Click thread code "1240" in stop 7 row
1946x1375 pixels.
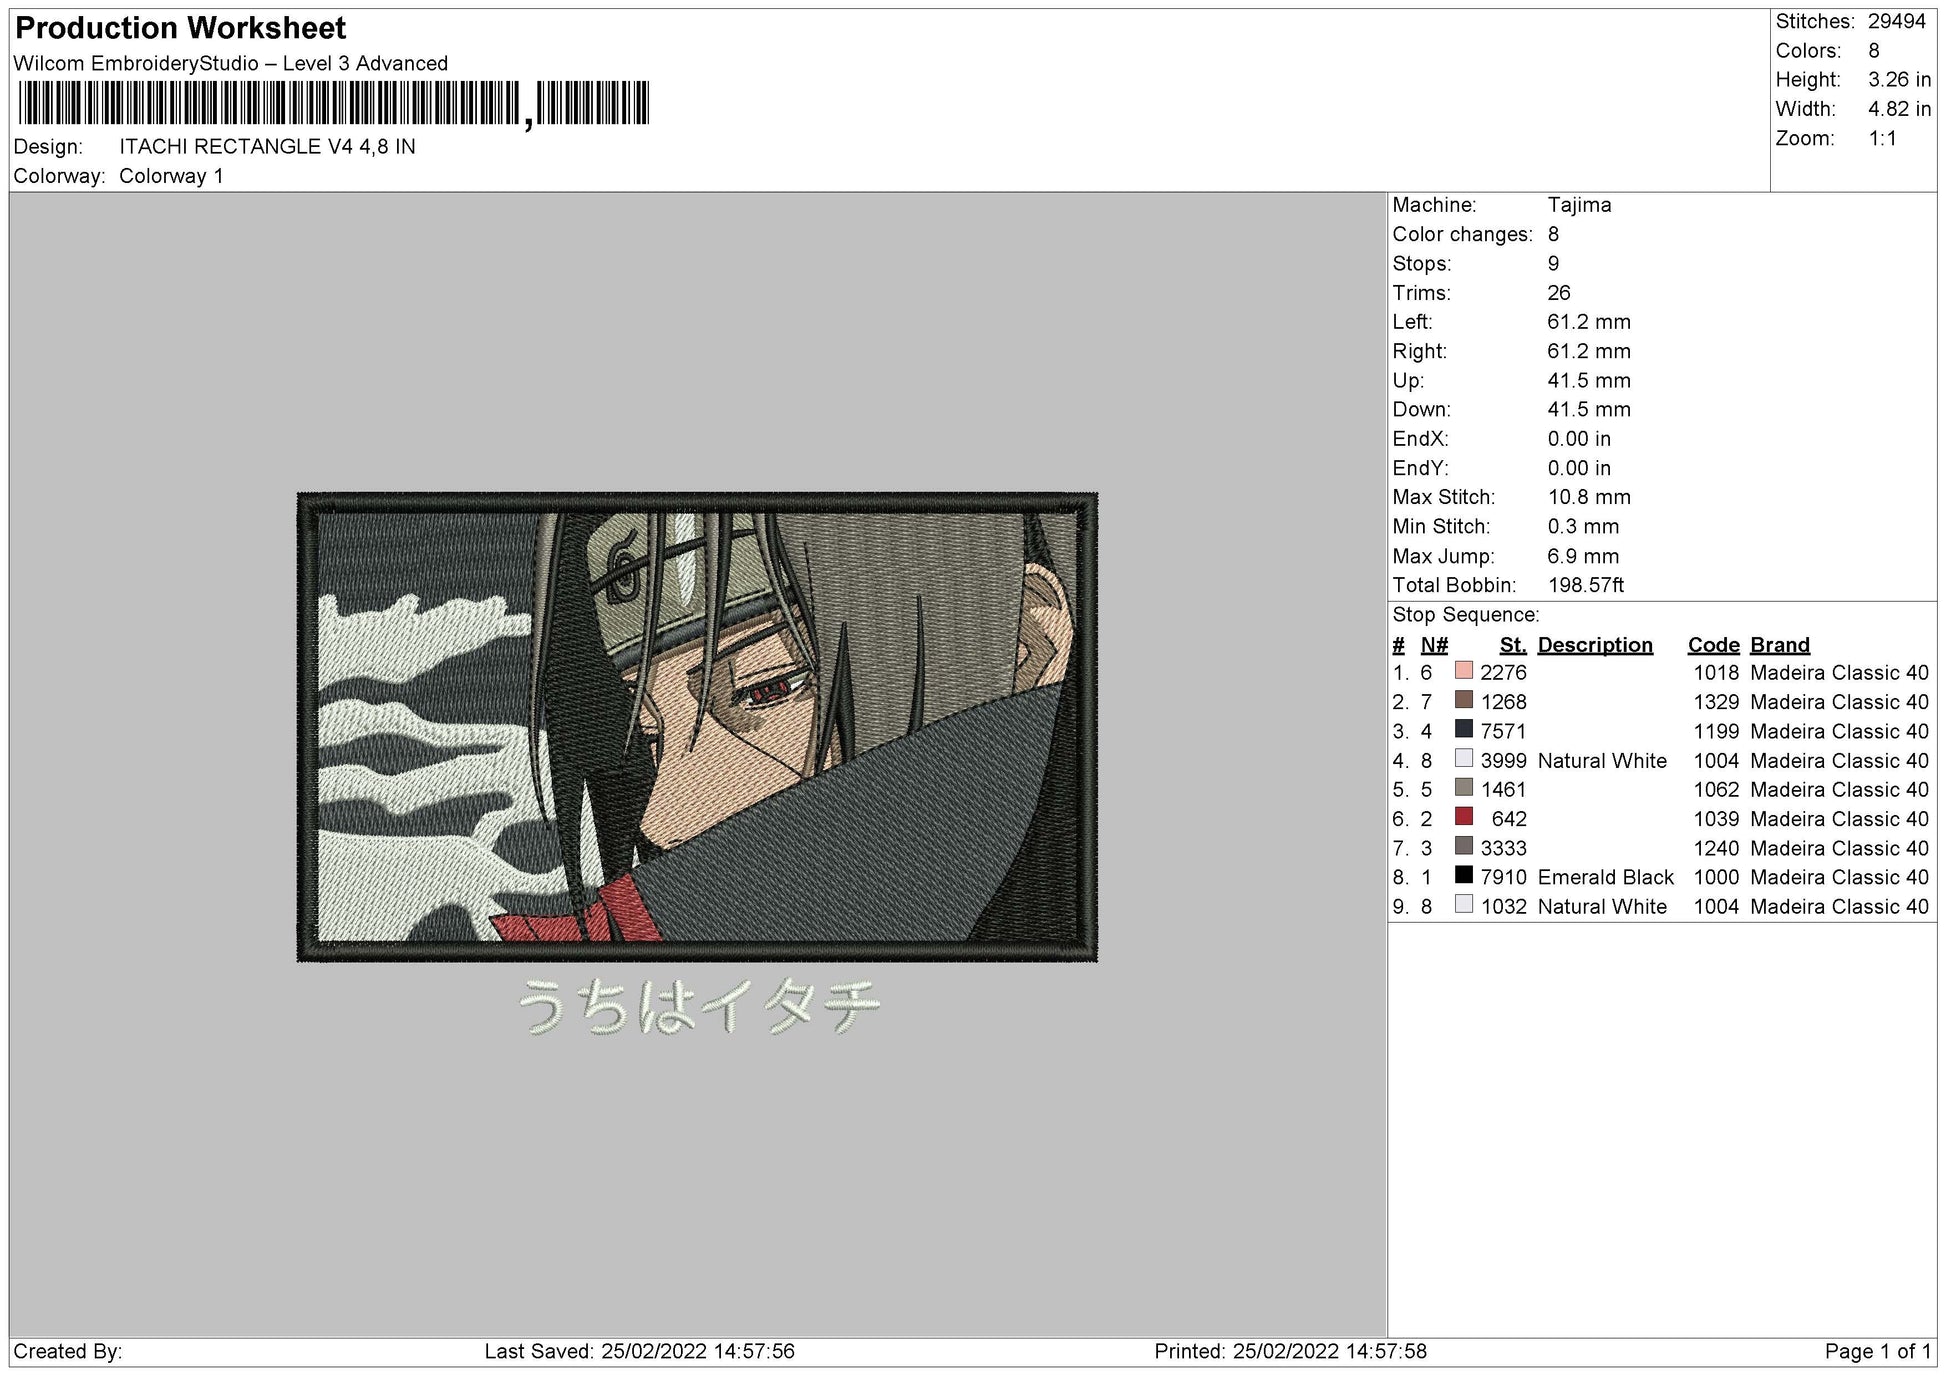pyautogui.click(x=1716, y=848)
